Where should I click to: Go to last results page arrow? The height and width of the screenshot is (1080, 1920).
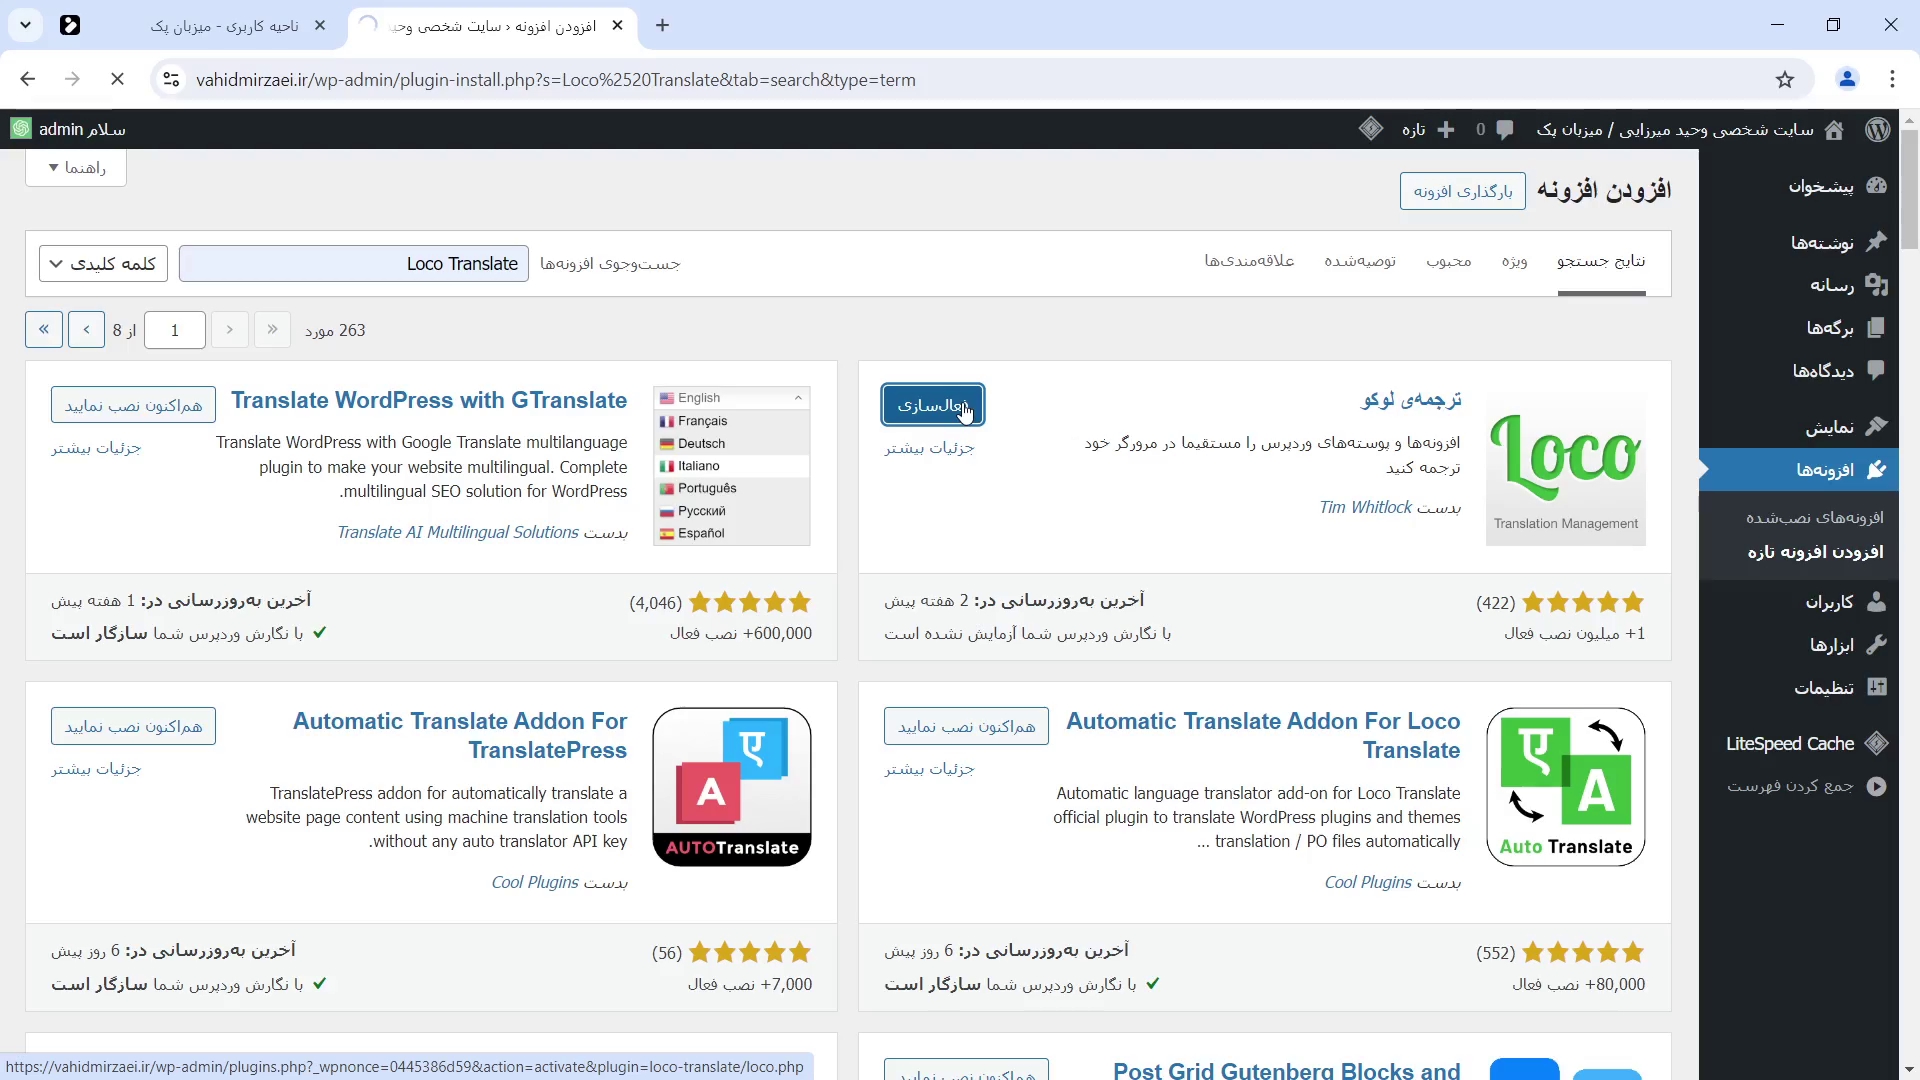pos(44,330)
